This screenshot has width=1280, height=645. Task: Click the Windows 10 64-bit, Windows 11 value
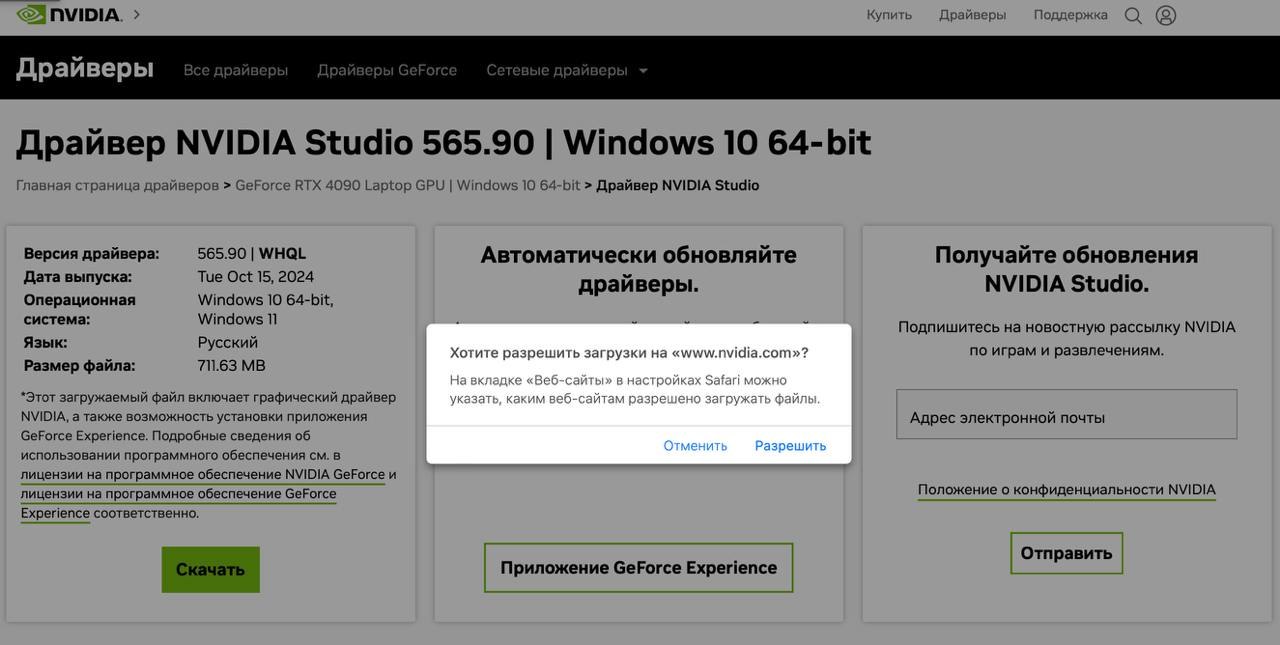pos(265,309)
